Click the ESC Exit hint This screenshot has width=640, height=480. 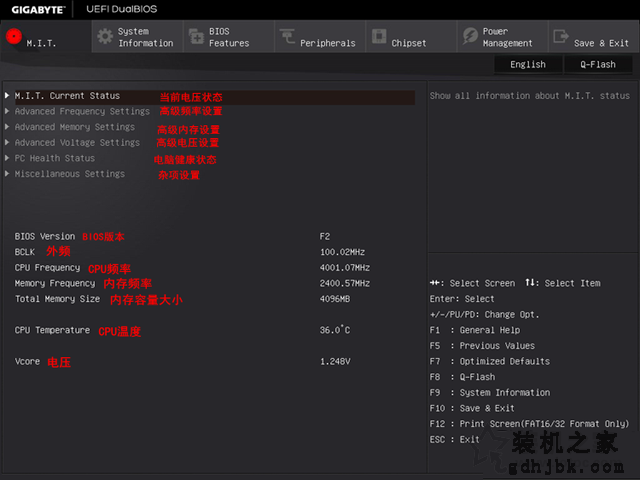pos(455,440)
